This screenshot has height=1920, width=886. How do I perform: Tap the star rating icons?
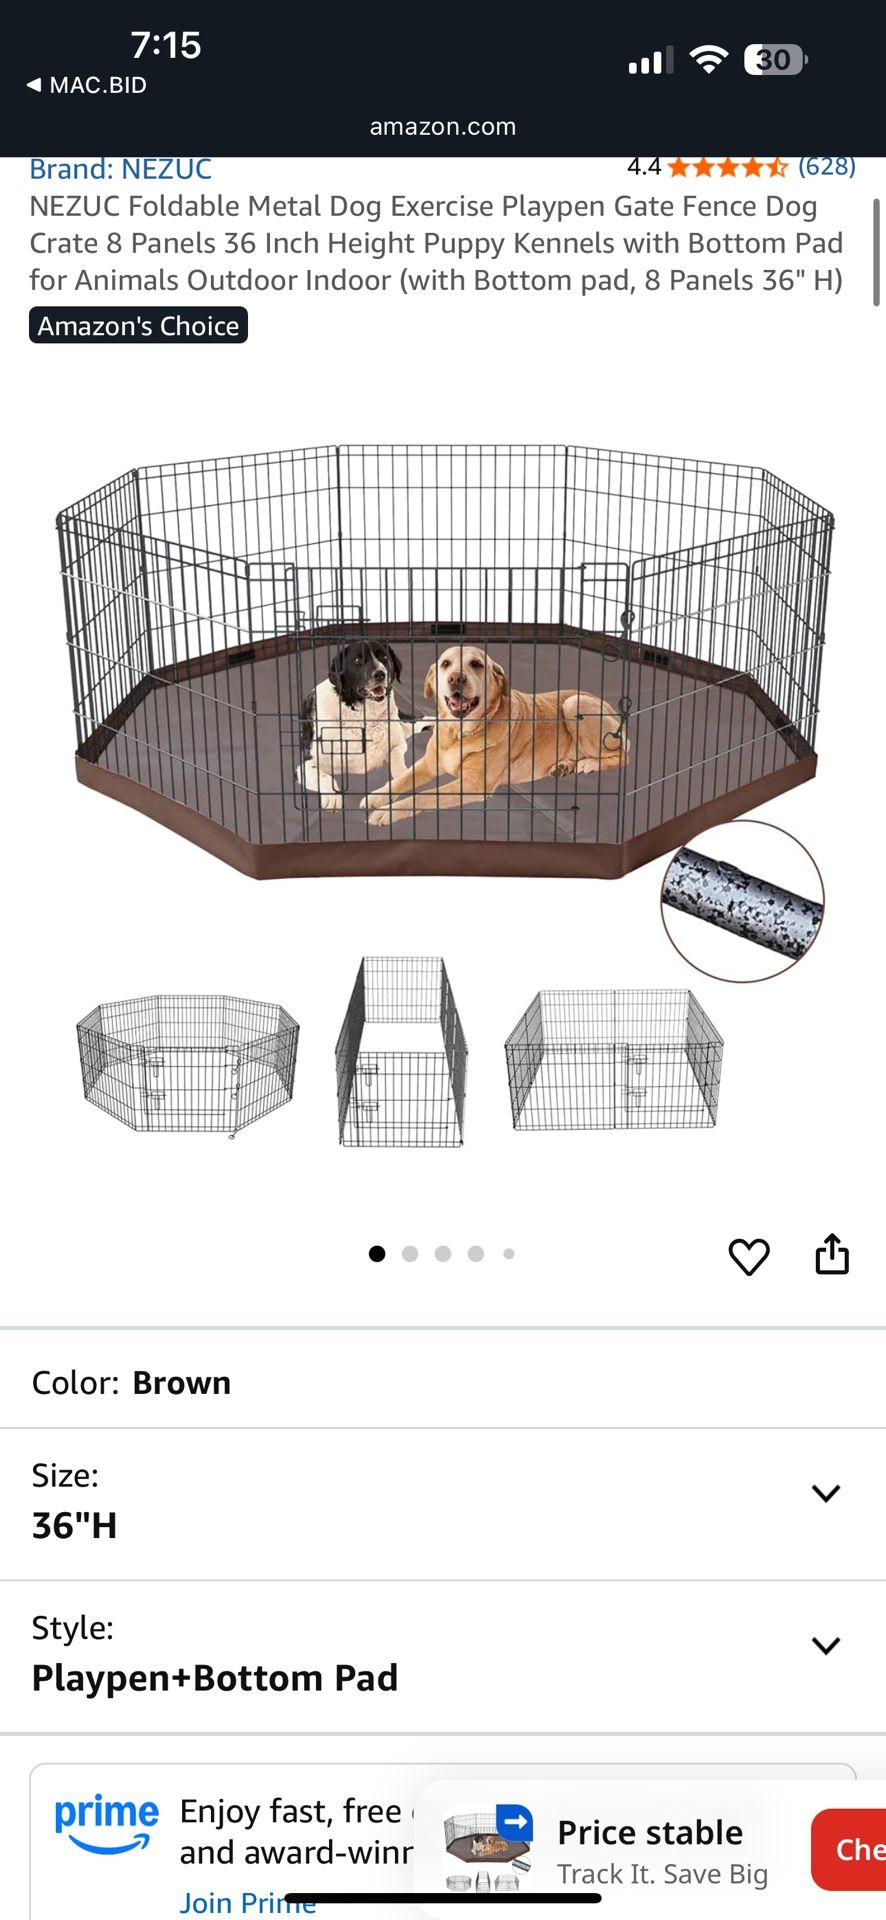(728, 167)
